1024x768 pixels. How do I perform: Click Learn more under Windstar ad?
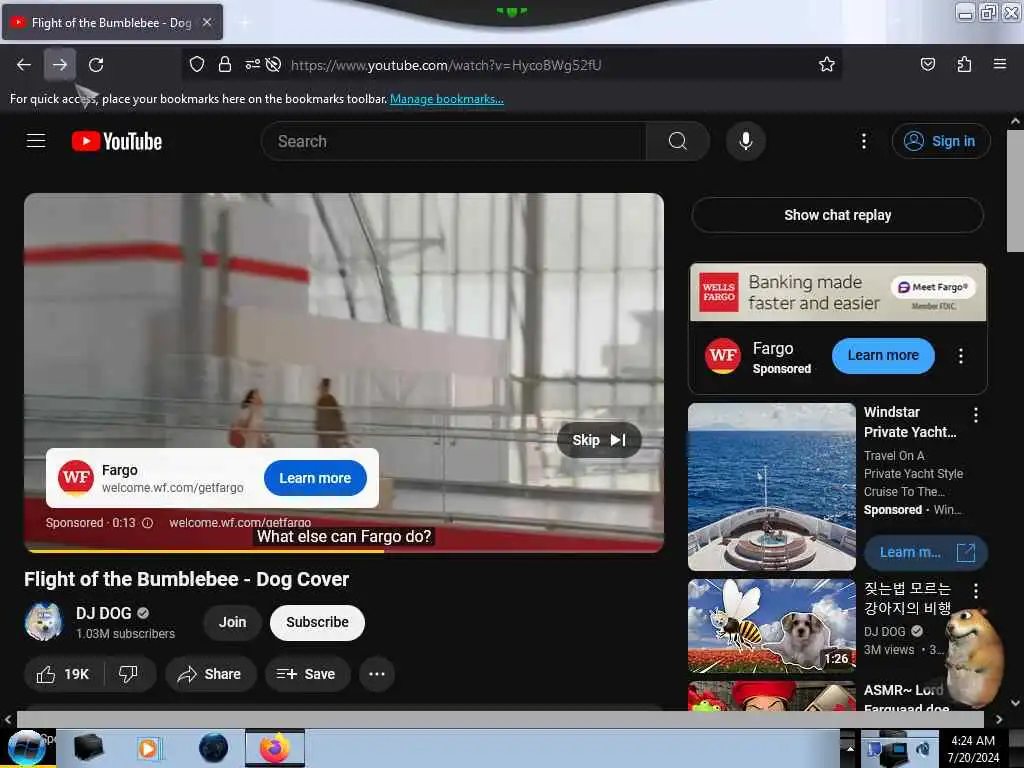(x=926, y=552)
